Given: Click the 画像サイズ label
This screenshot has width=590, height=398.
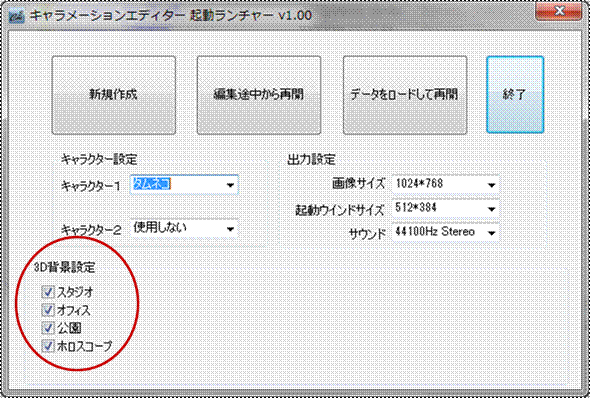Looking at the screenshot, I should pyautogui.click(x=359, y=184).
